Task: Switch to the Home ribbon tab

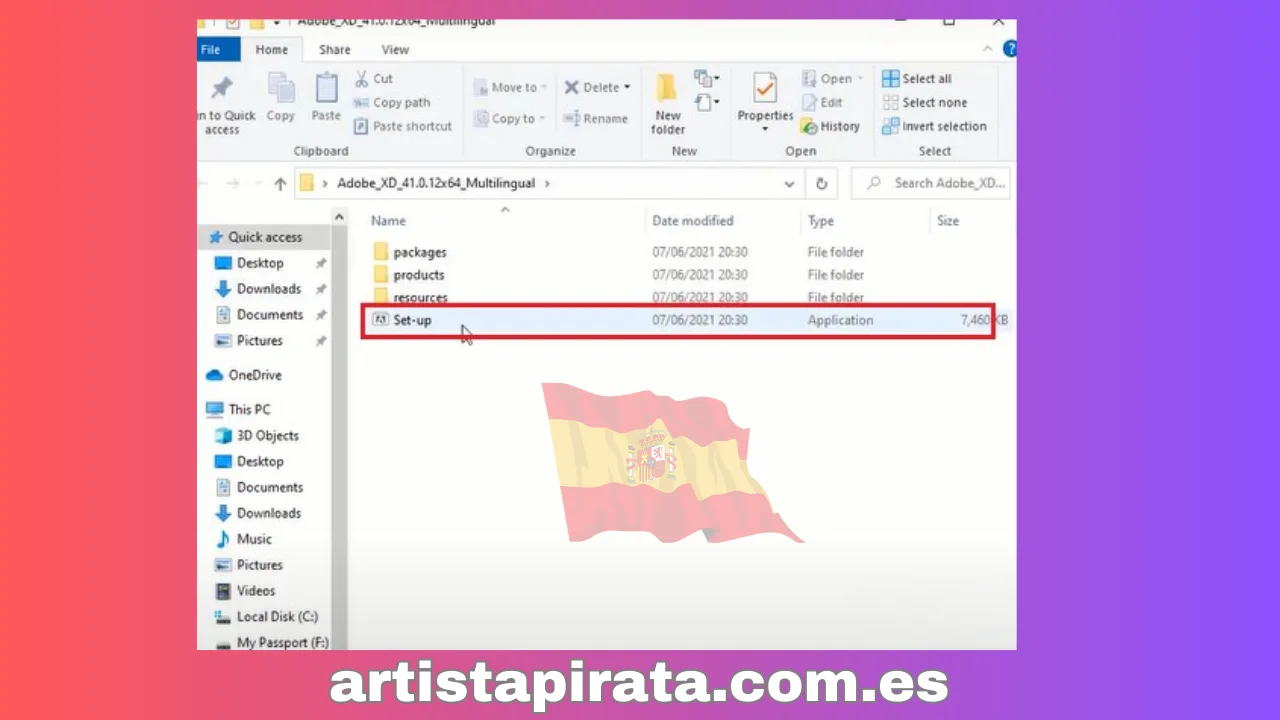Action: pyautogui.click(x=271, y=49)
